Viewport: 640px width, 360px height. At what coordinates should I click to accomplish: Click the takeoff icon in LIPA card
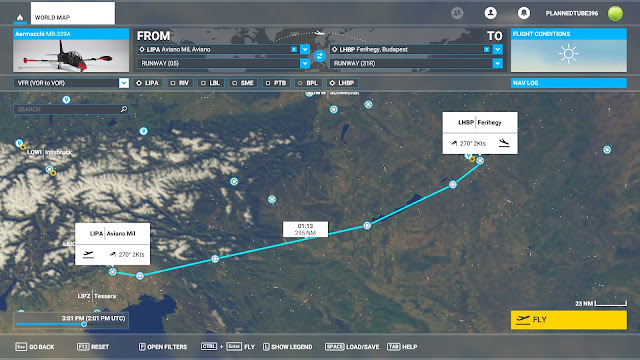click(x=88, y=254)
